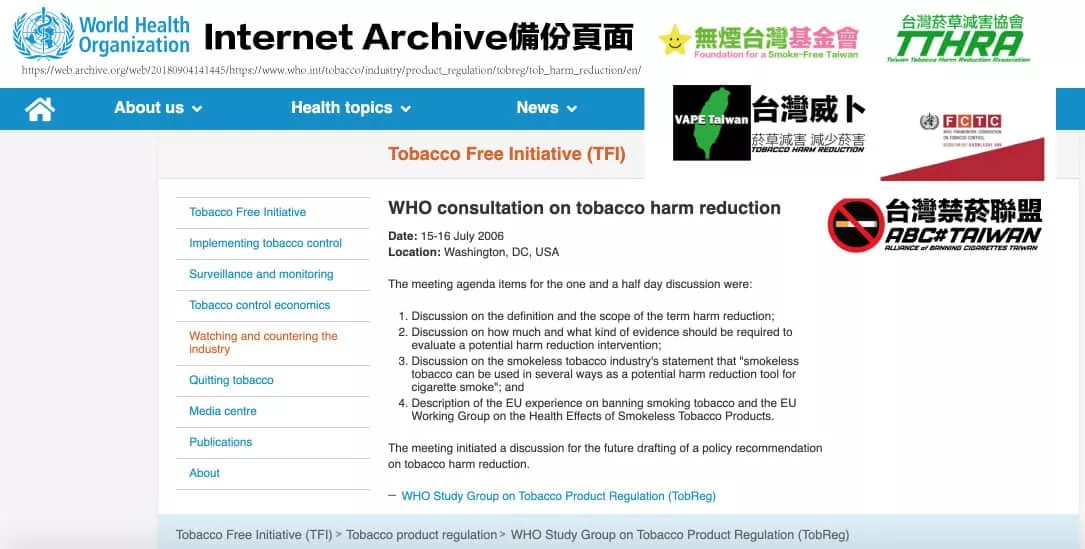Click the no-smoking ABC#TAIWAN alliance icon
1085x549 pixels.
pos(855,225)
